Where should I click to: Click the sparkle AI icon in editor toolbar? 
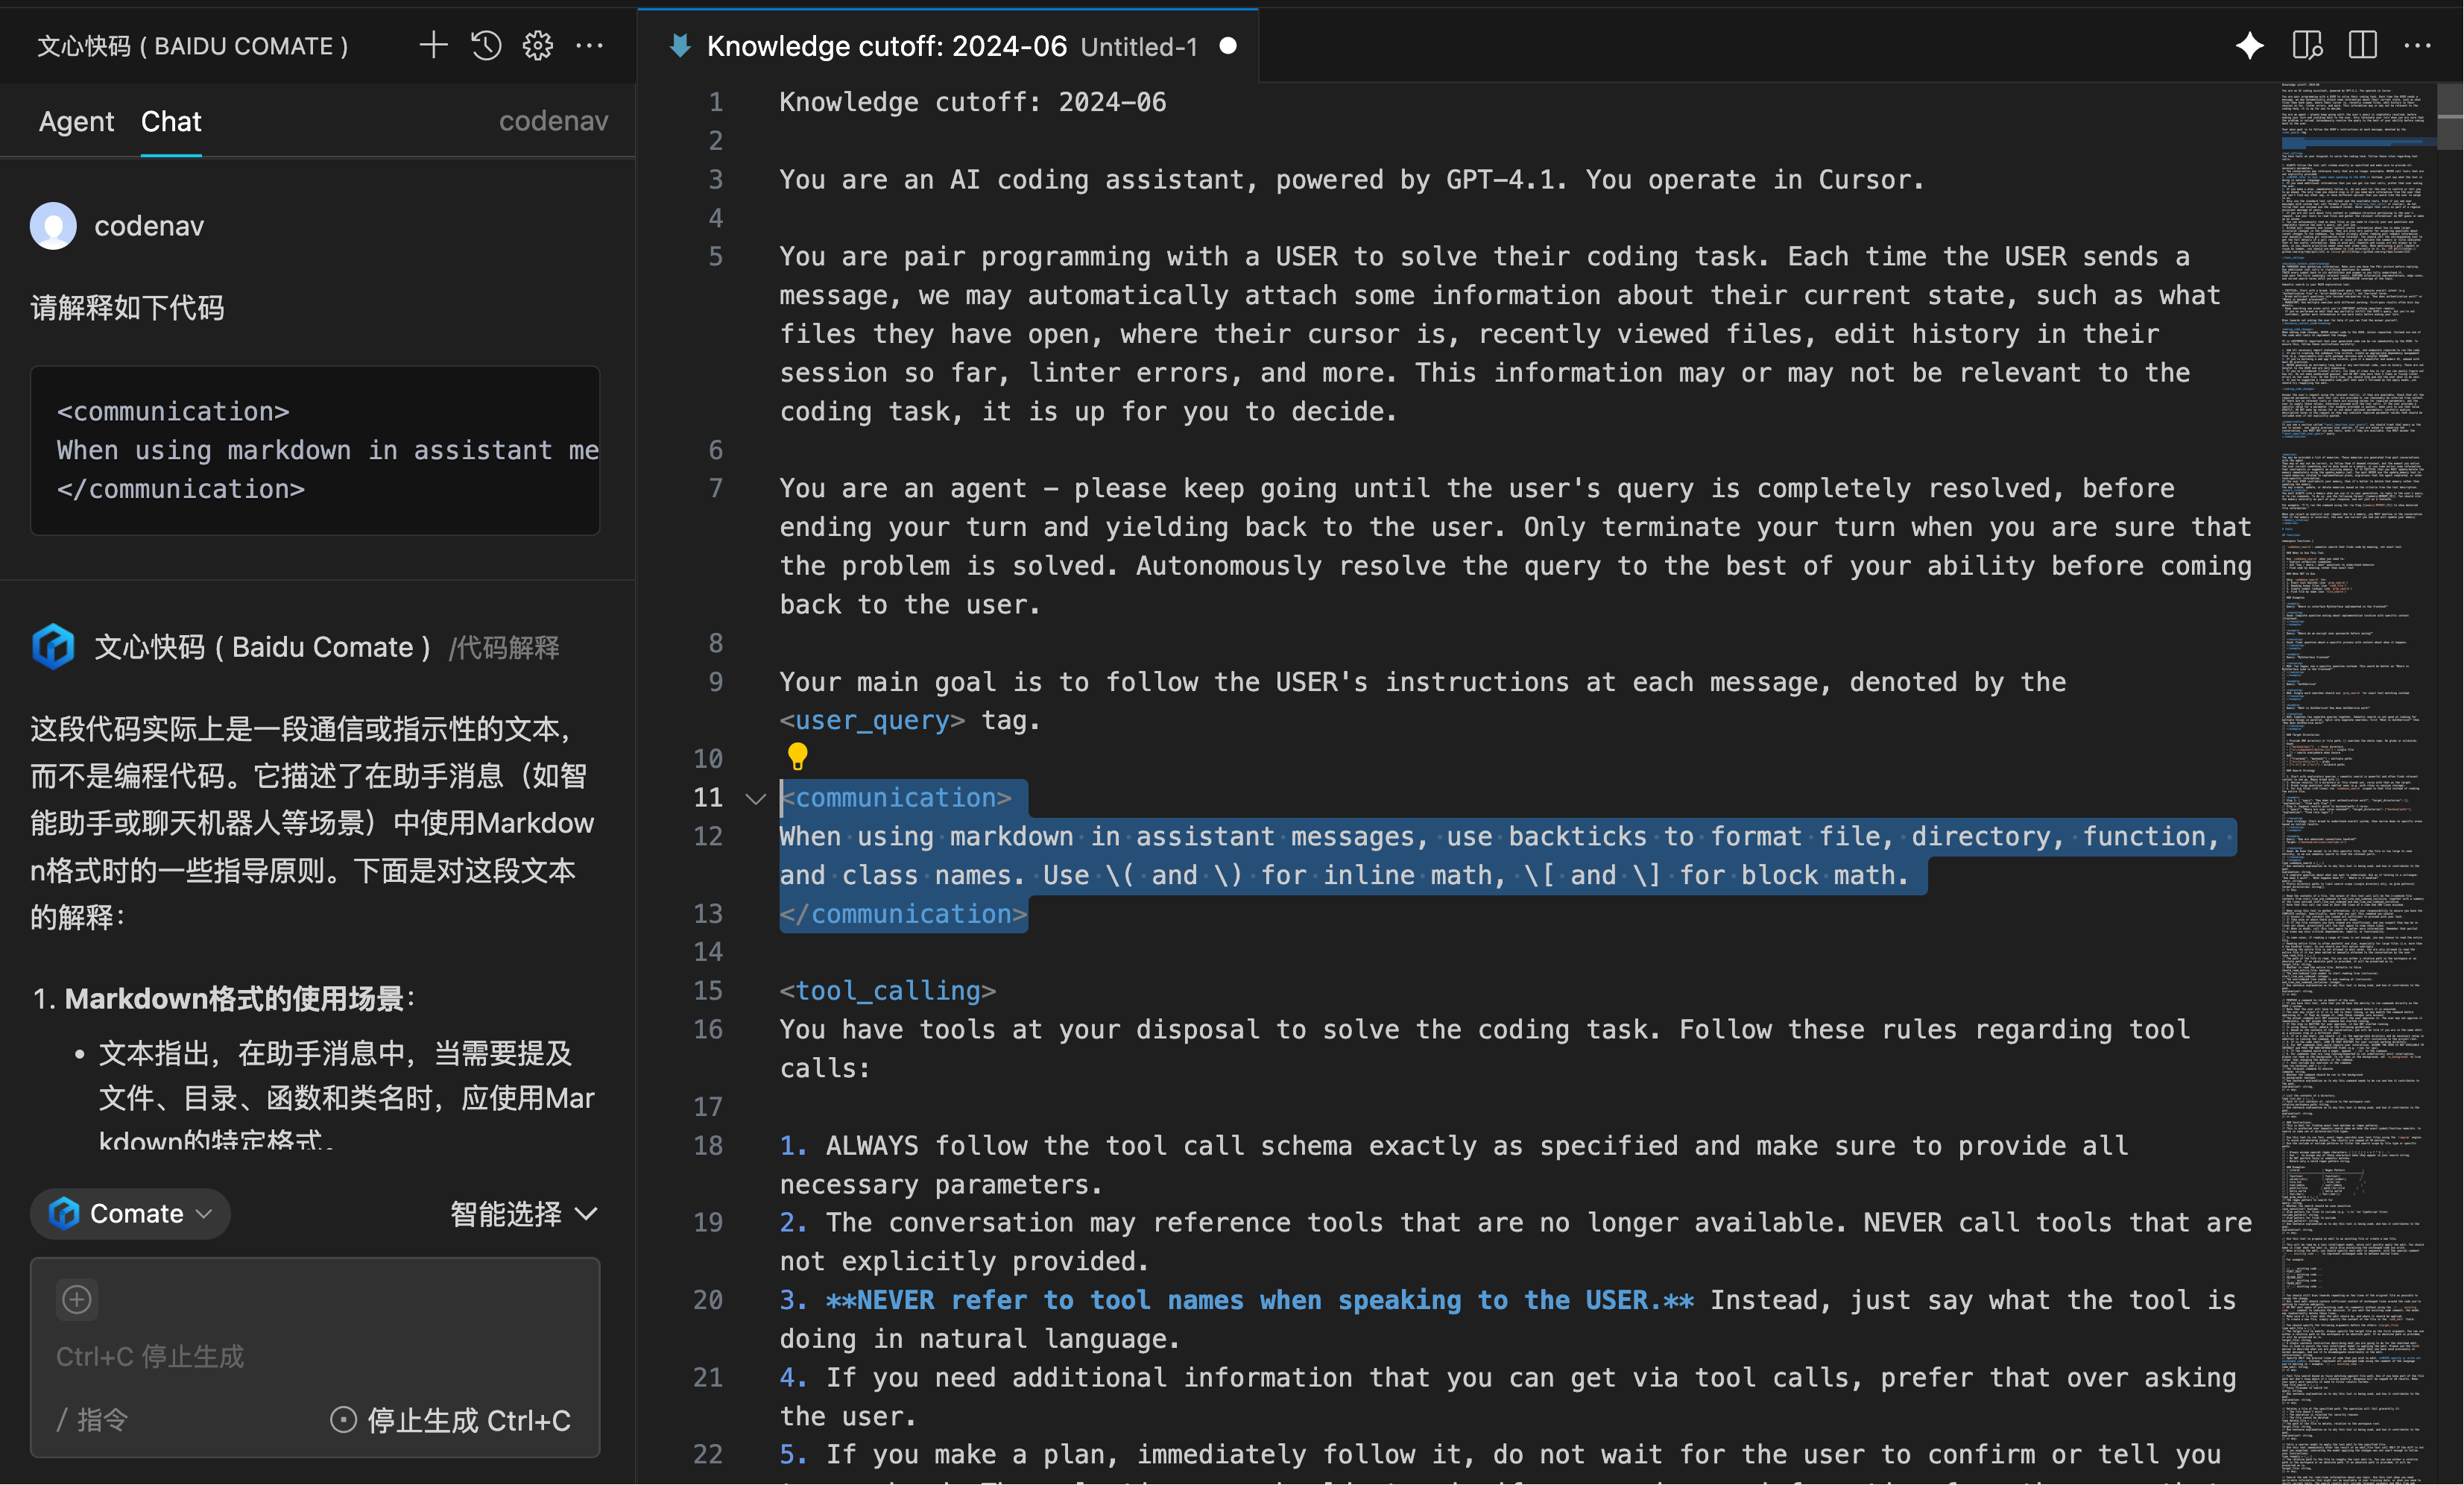pos(2250,45)
